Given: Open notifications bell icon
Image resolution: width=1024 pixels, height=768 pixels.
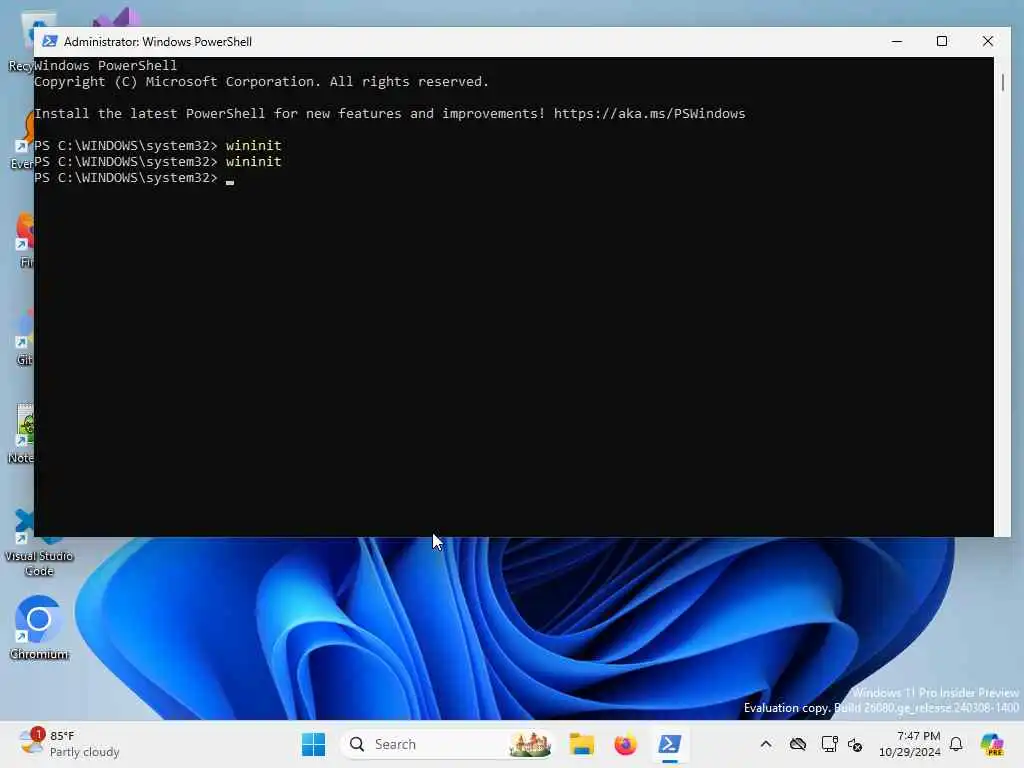Looking at the screenshot, I should 956,744.
